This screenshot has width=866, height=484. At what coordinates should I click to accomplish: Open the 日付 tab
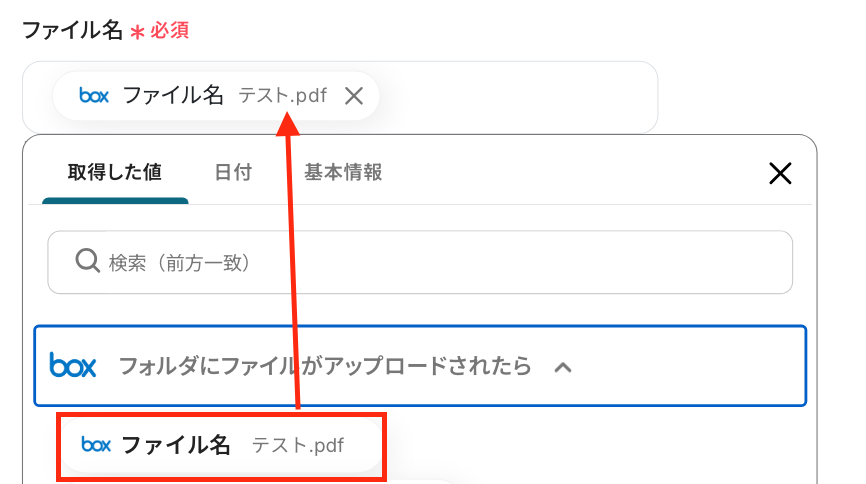(x=233, y=172)
